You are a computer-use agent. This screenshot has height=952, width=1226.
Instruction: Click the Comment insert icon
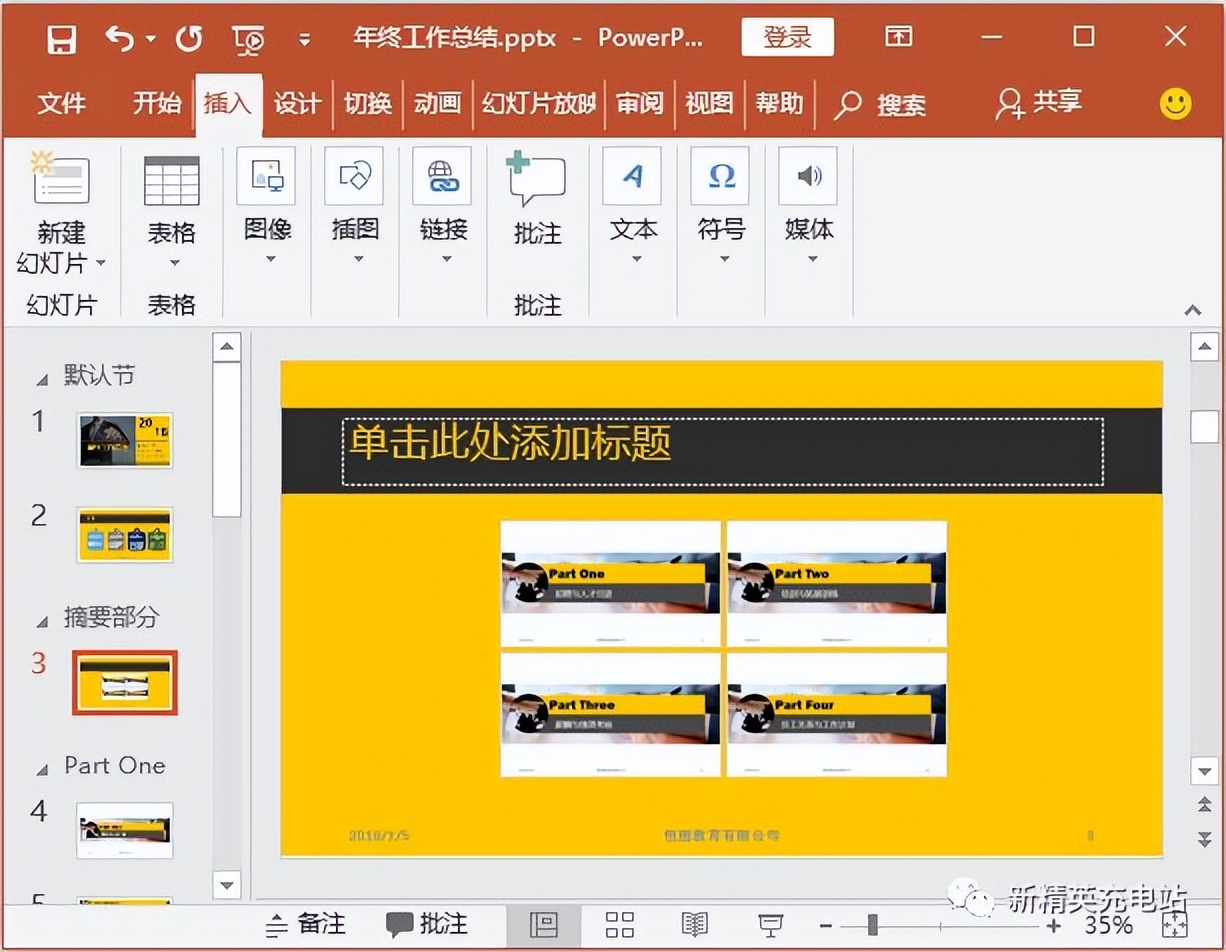(537, 178)
